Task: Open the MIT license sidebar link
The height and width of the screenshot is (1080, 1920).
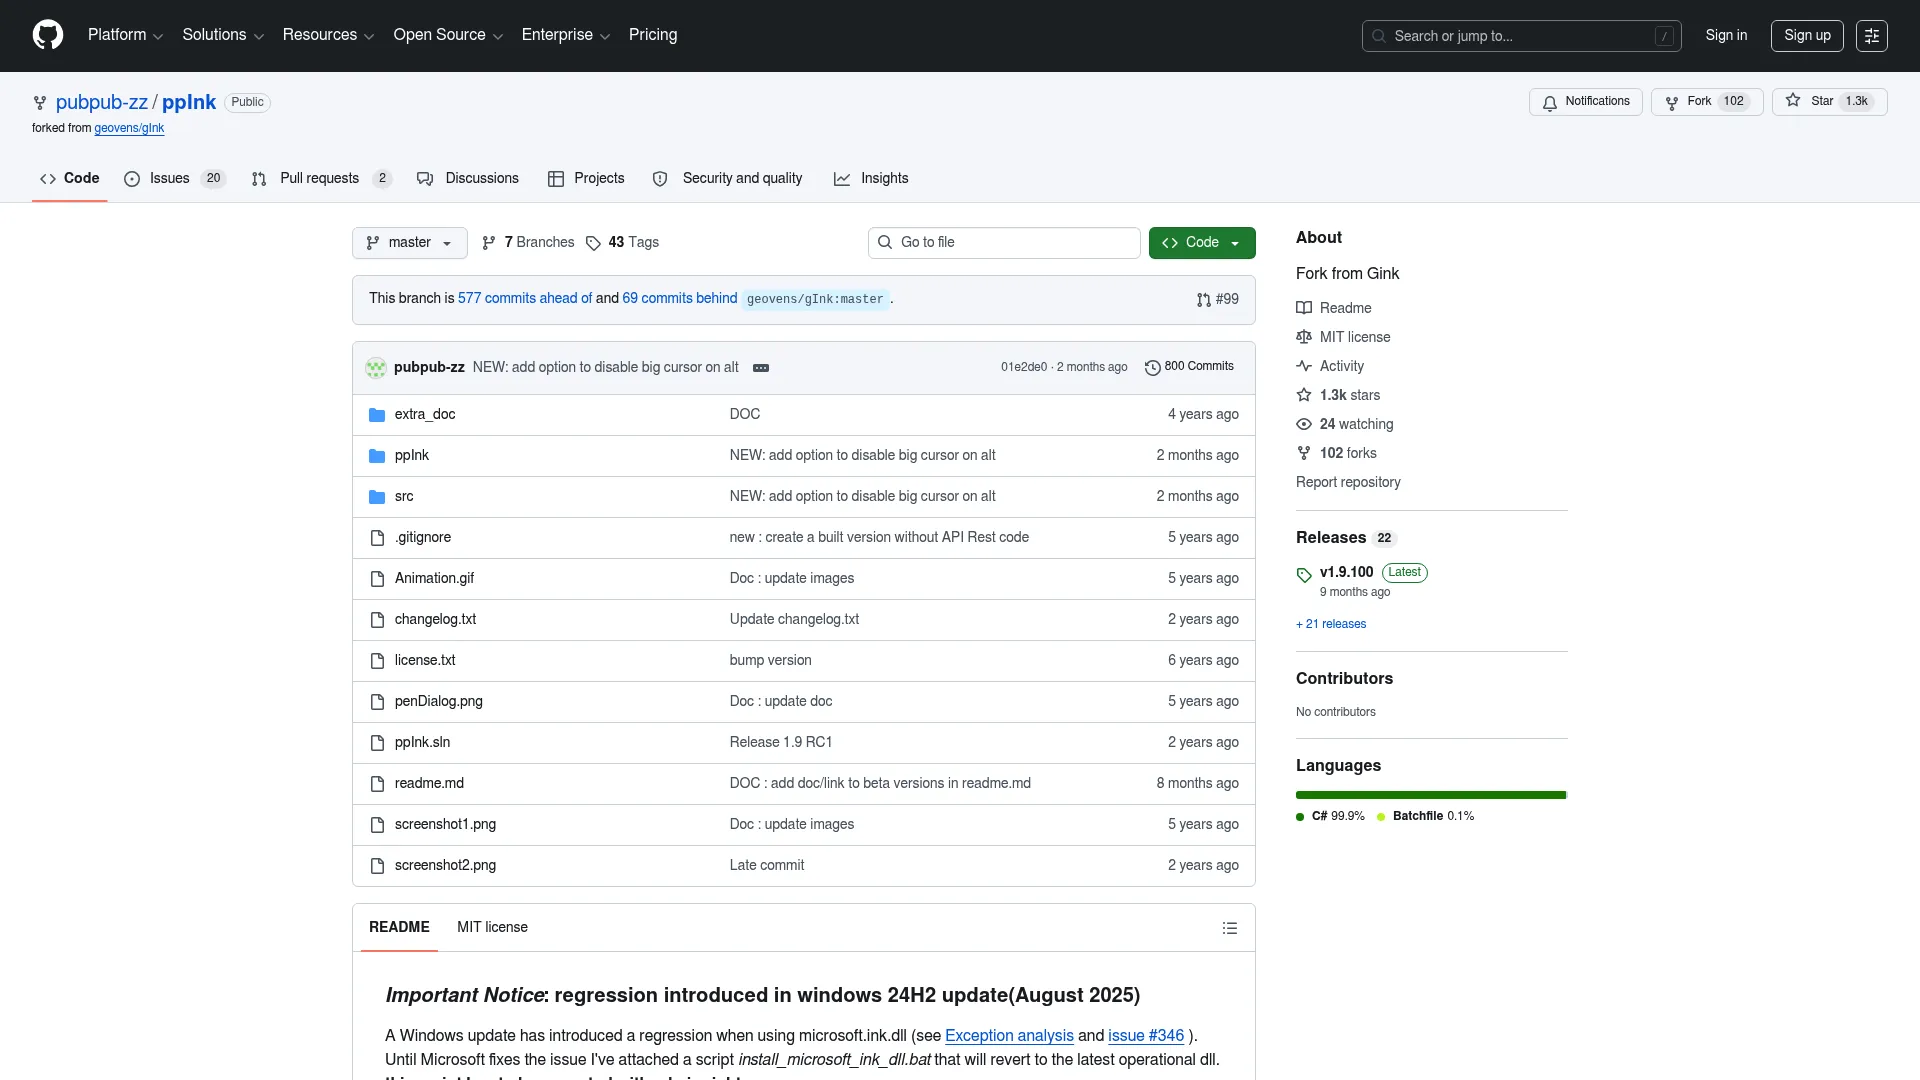Action: 1343,338
